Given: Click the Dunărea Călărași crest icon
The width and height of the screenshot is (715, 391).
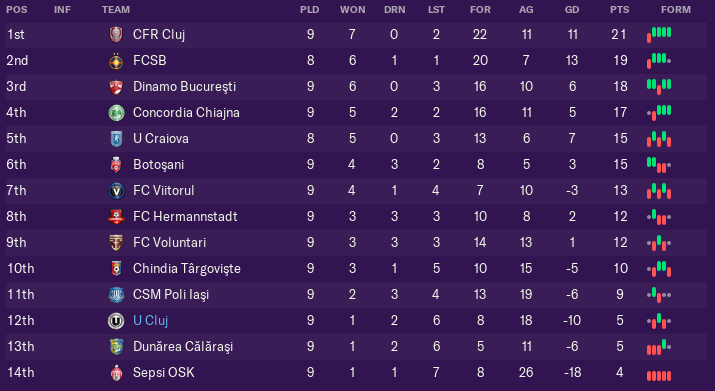Looking at the screenshot, I should pyautogui.click(x=116, y=347).
